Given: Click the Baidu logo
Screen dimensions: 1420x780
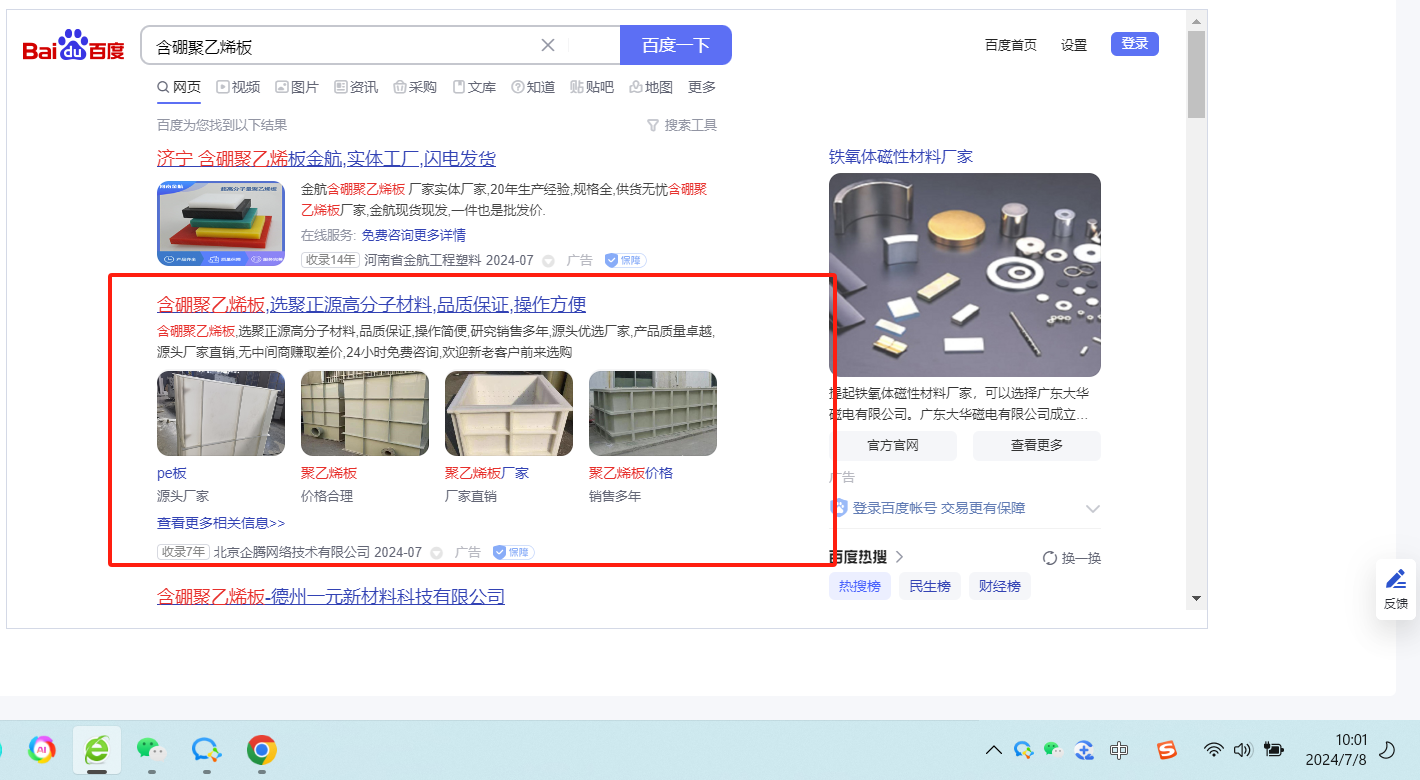Looking at the screenshot, I should point(74,46).
